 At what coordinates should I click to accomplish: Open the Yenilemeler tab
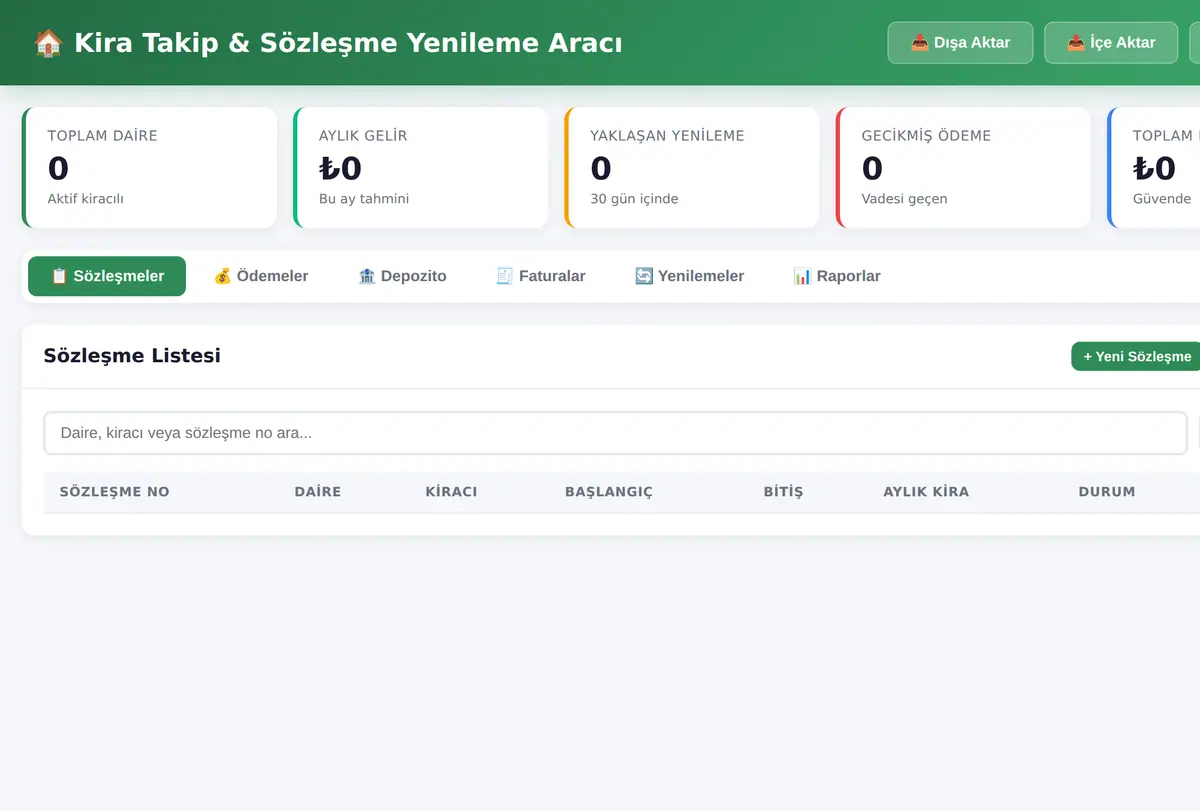click(x=690, y=276)
